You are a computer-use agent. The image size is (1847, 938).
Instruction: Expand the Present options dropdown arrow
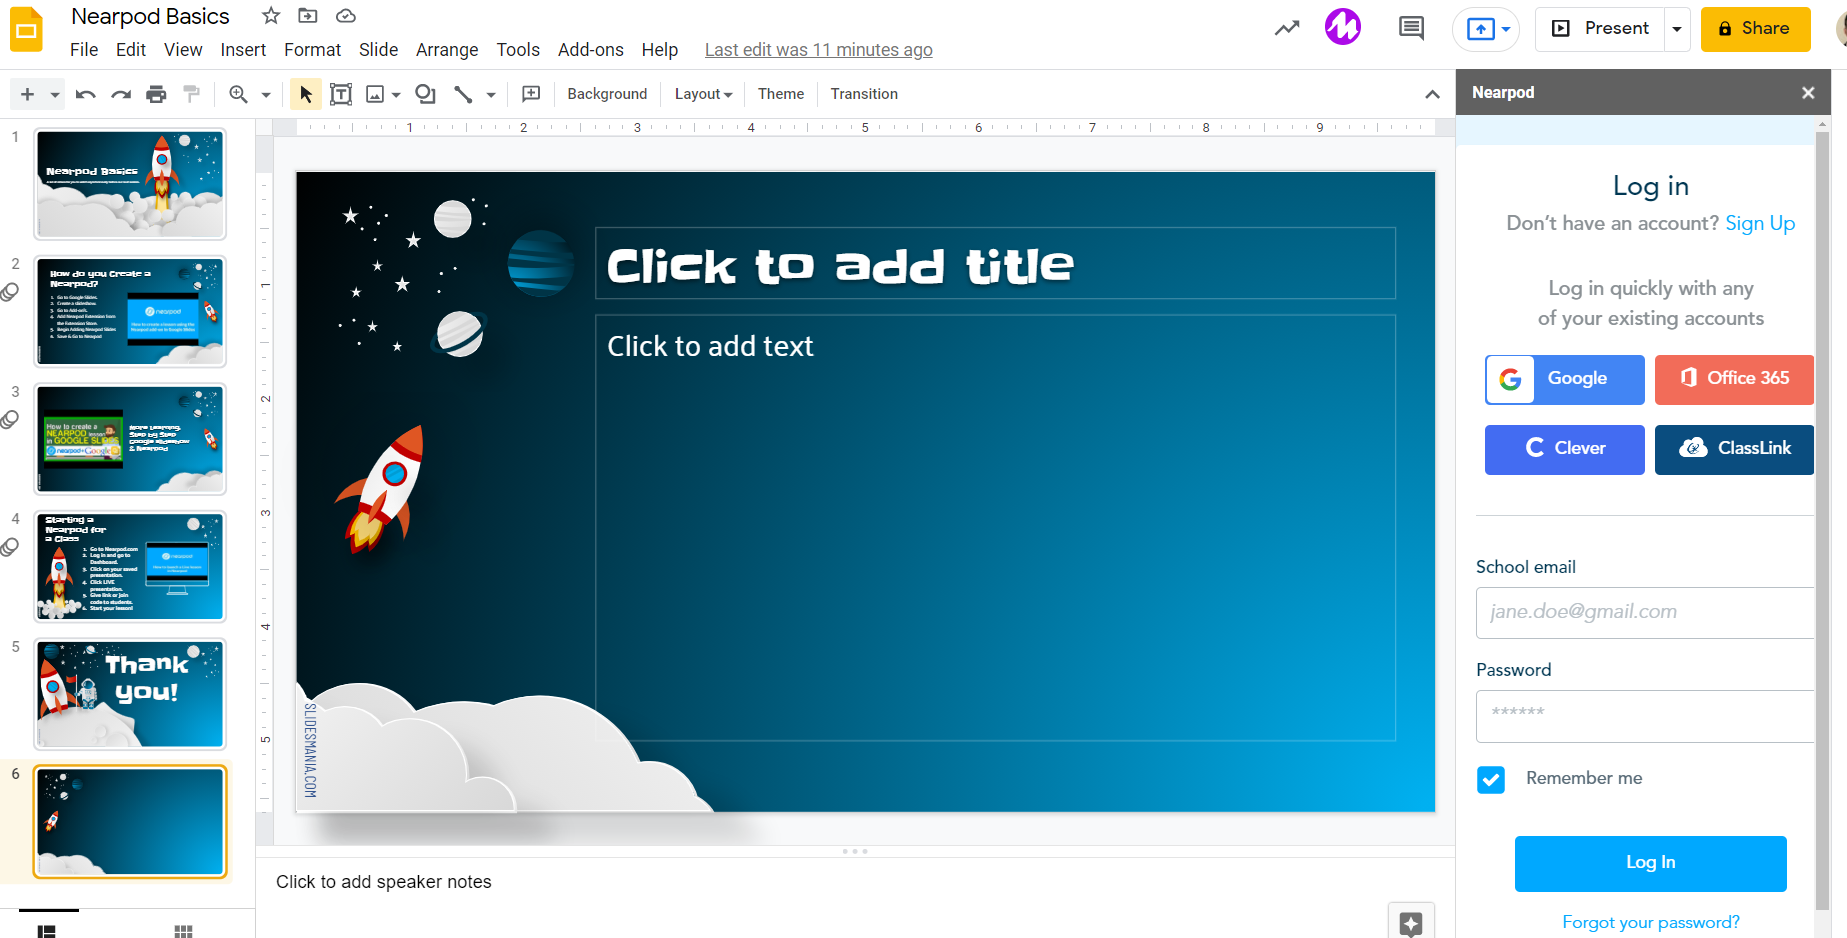1677,29
